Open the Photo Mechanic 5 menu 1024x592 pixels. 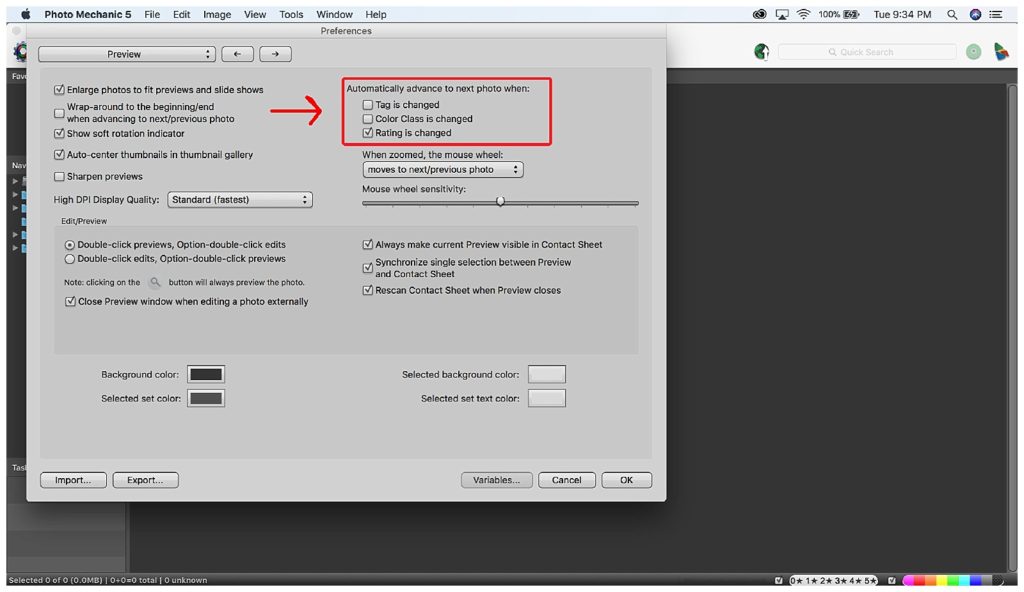(88, 14)
